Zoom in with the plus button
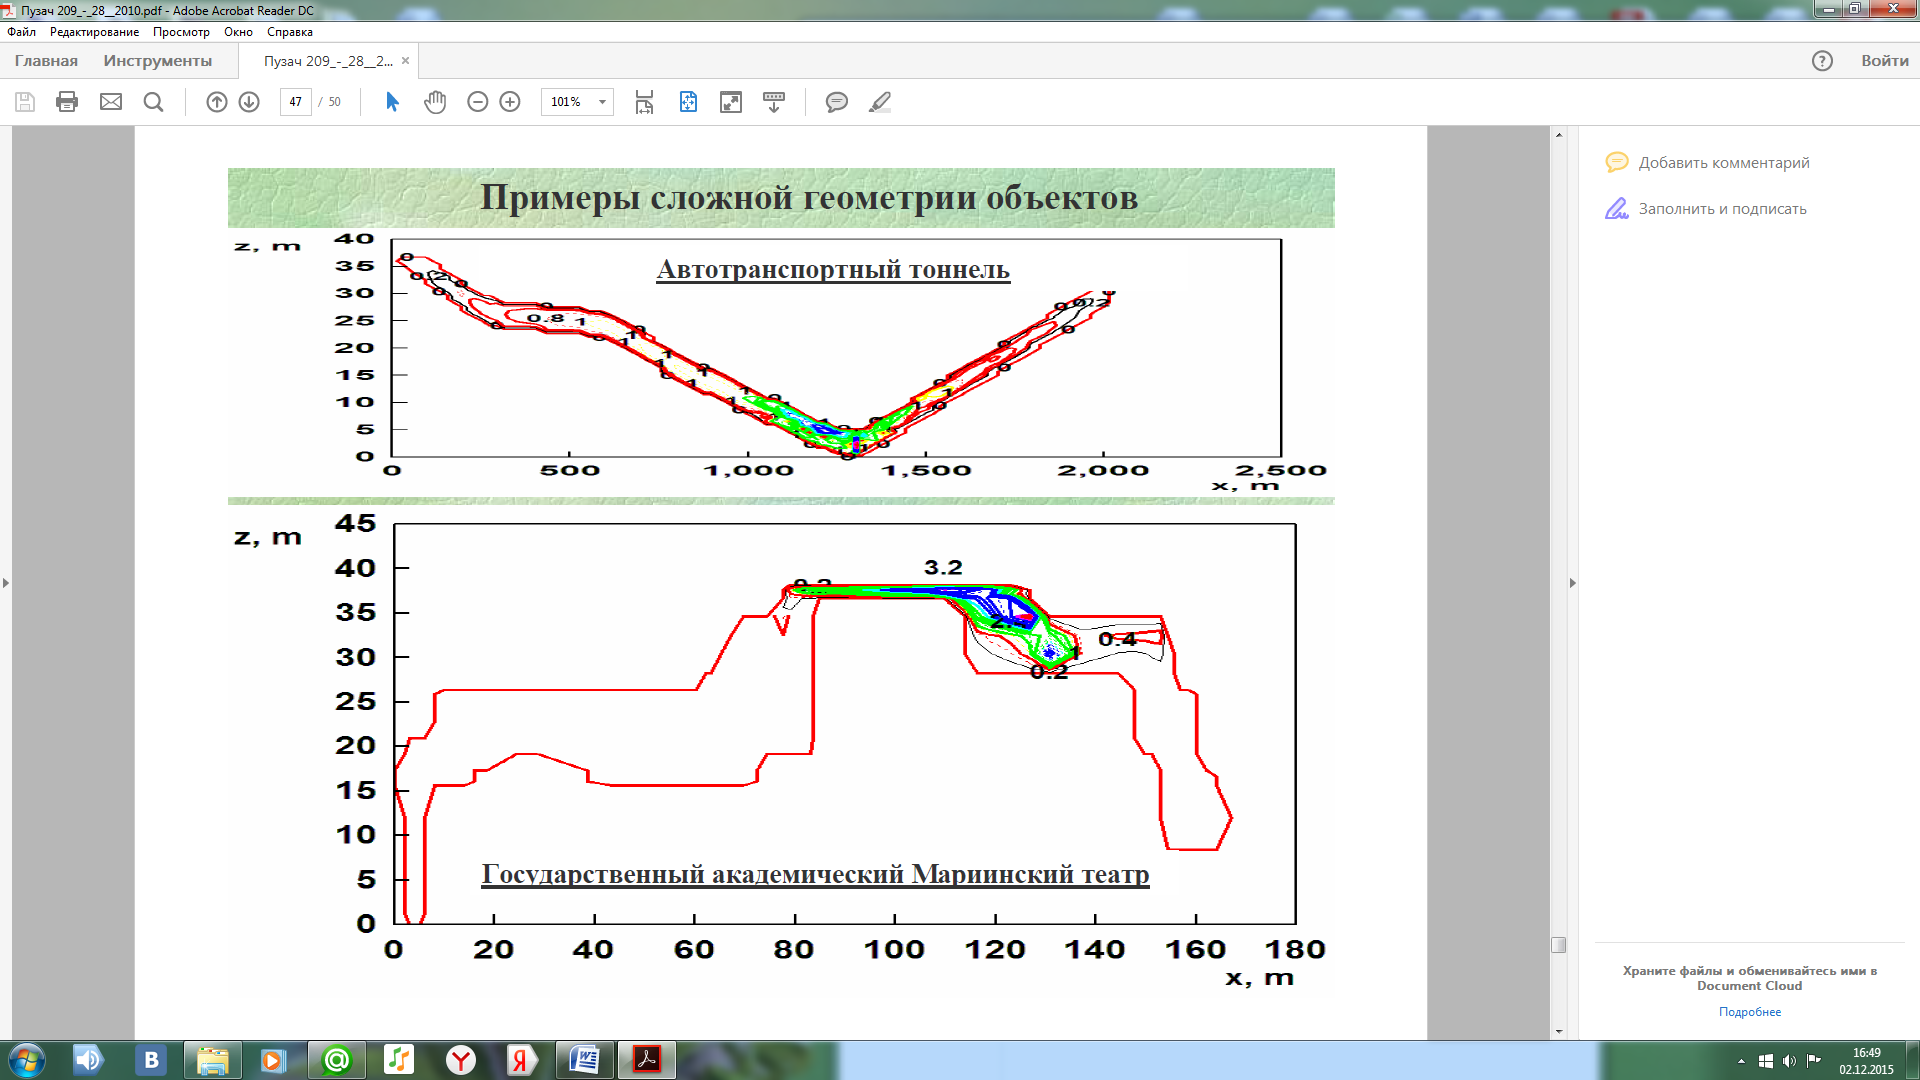1920x1080 pixels. [510, 102]
